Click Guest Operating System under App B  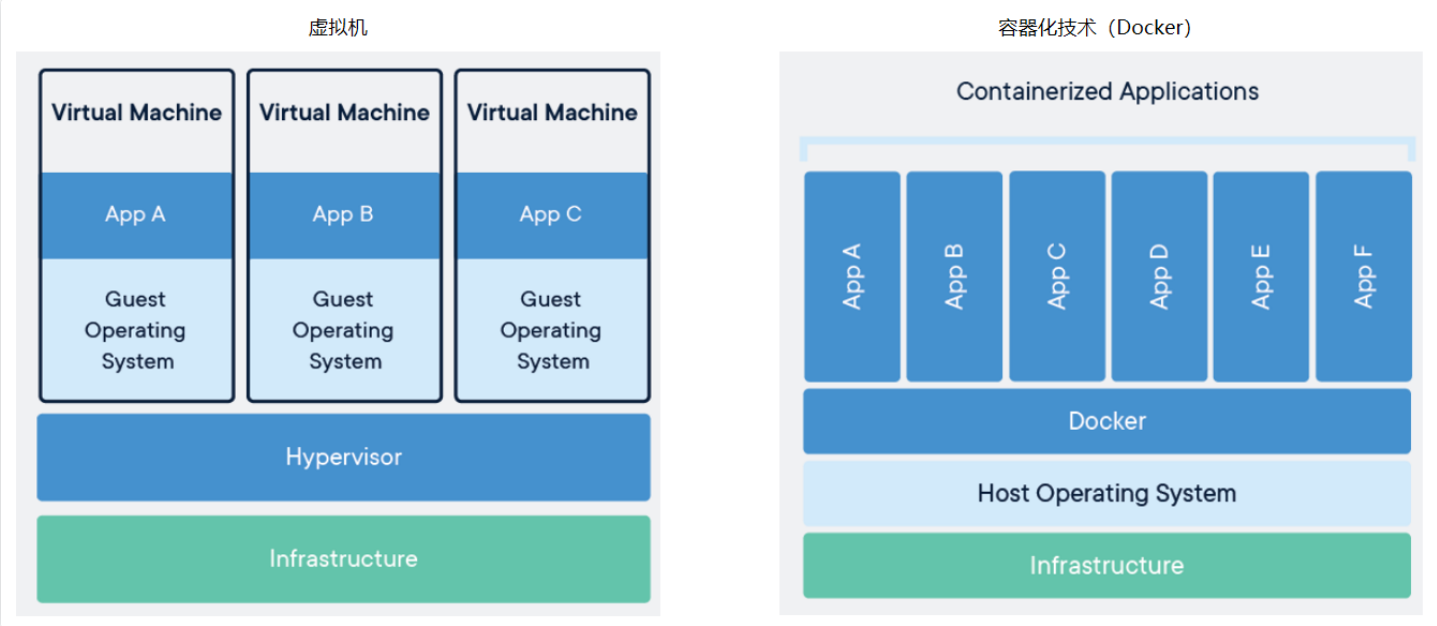344,329
